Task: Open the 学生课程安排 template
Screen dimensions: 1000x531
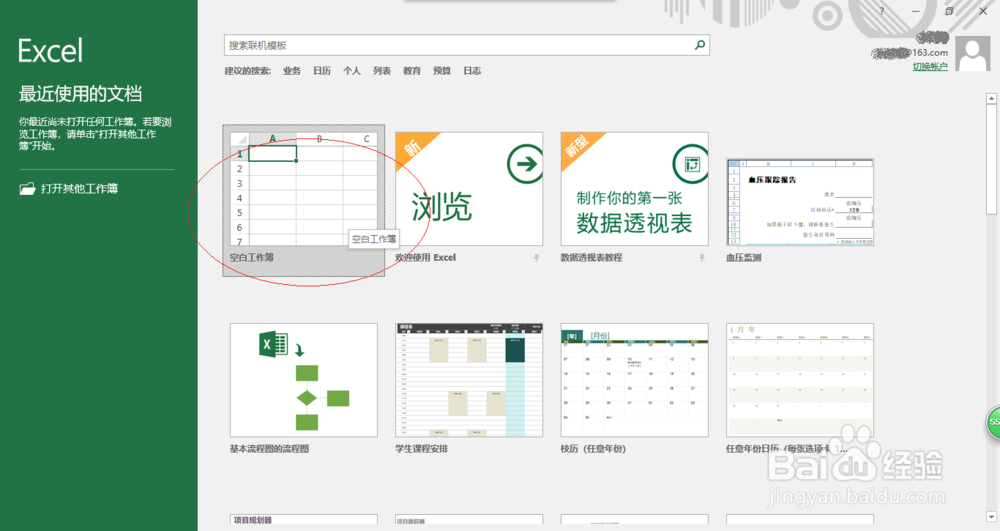Action: tap(469, 380)
